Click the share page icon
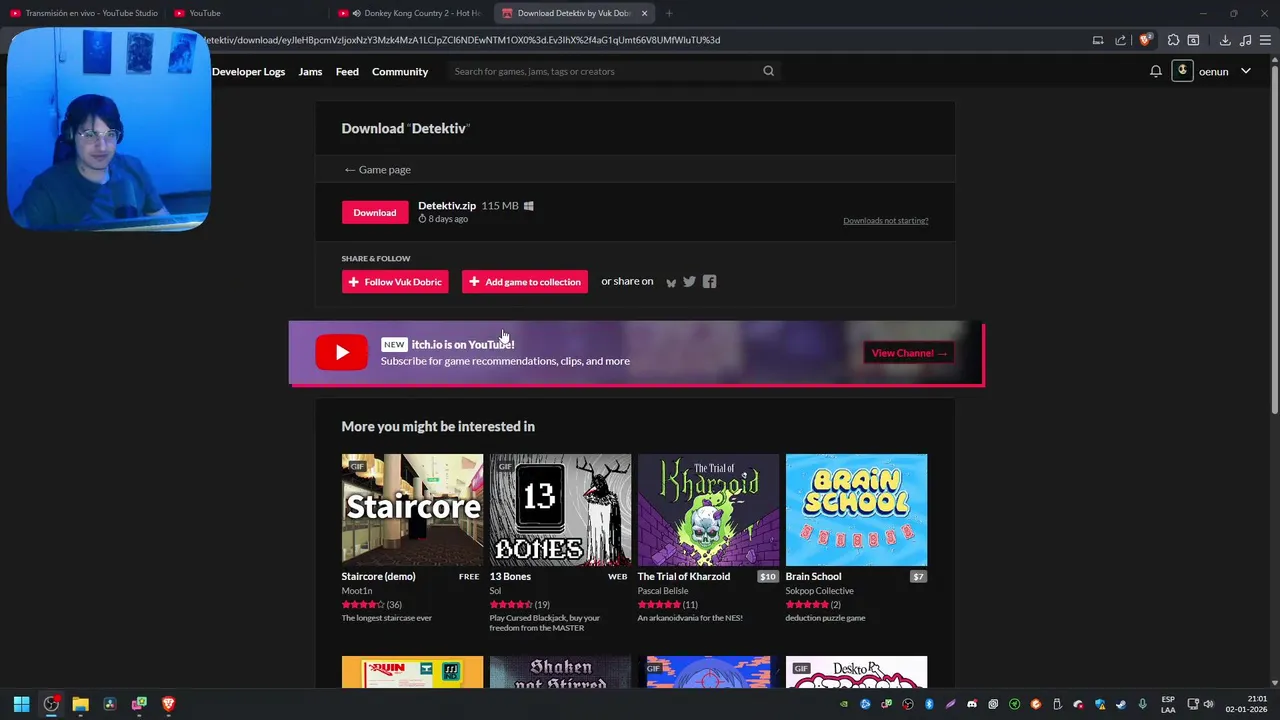Image resolution: width=1280 pixels, height=720 pixels. pos(1120,40)
